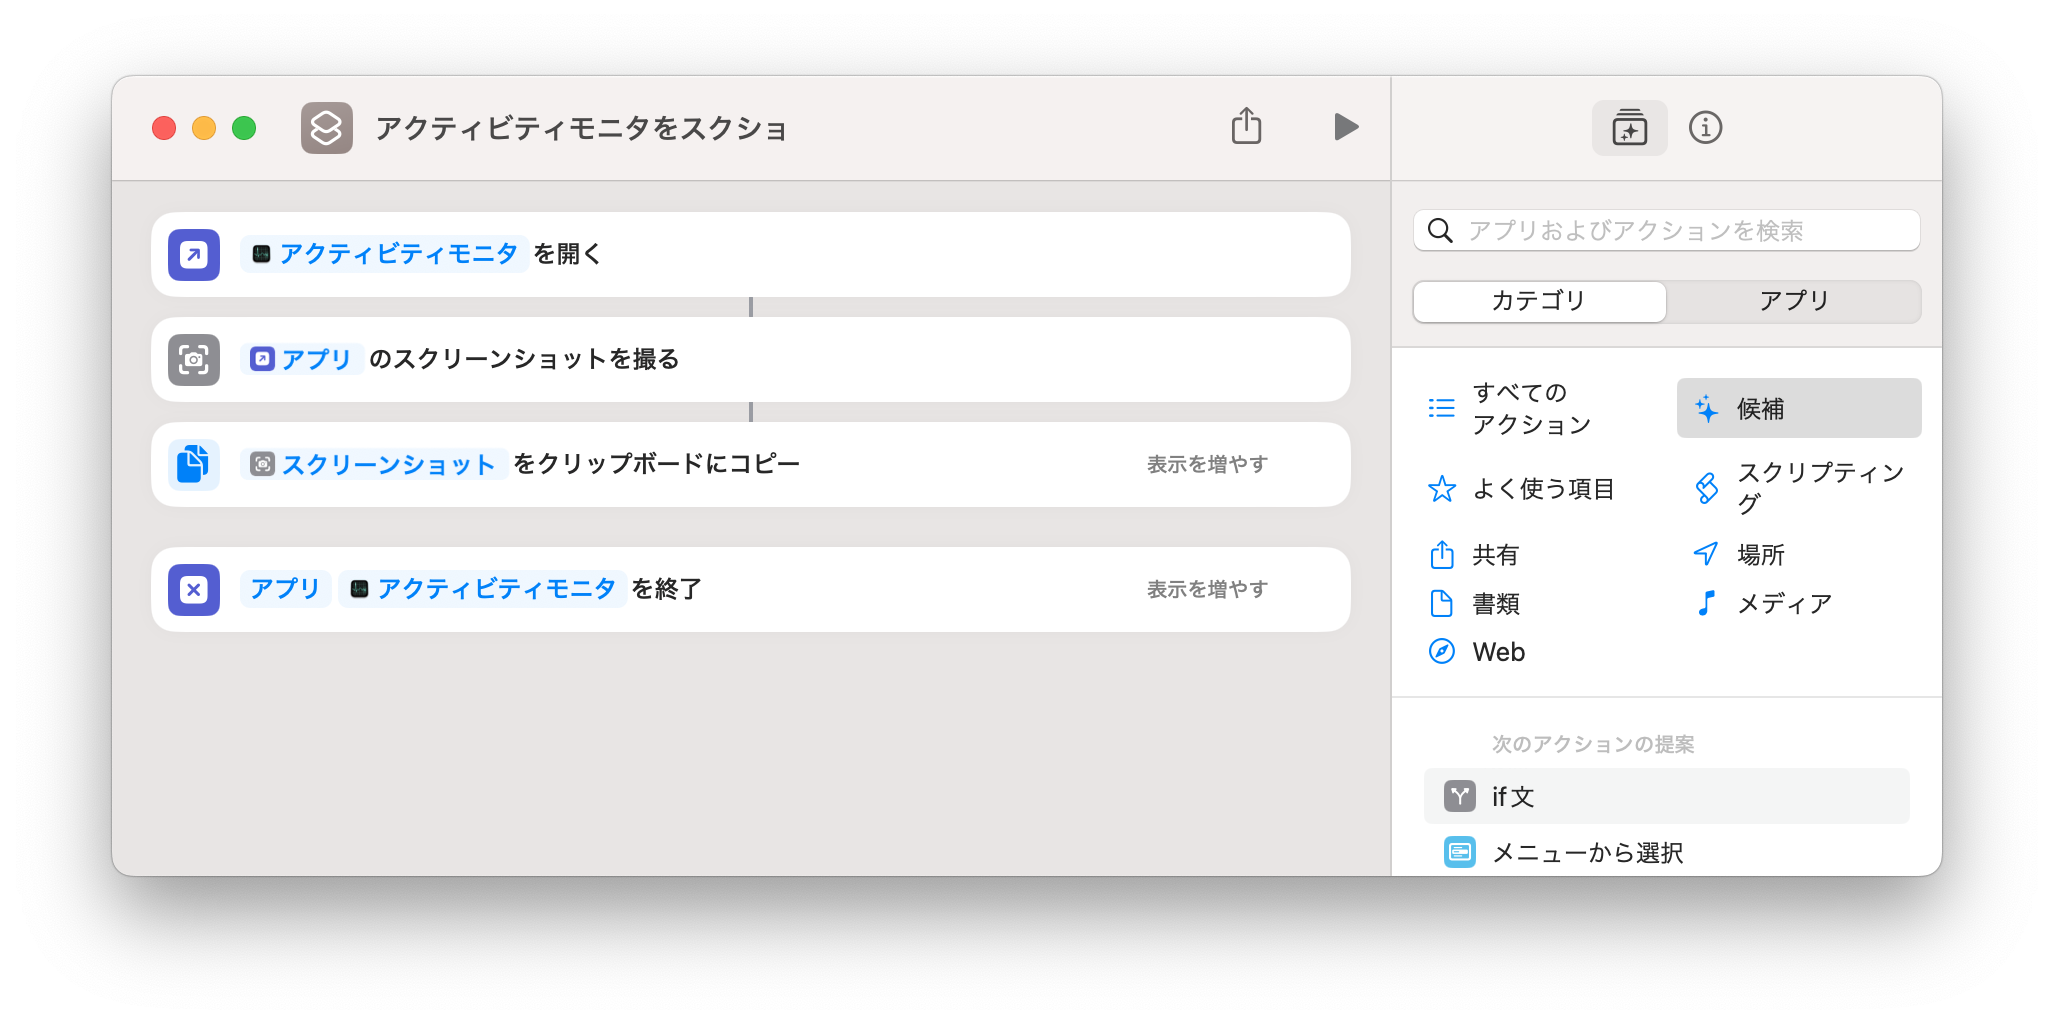Click the star icon for よく使う項目
This screenshot has width=2054, height=1024.
(x=1441, y=489)
